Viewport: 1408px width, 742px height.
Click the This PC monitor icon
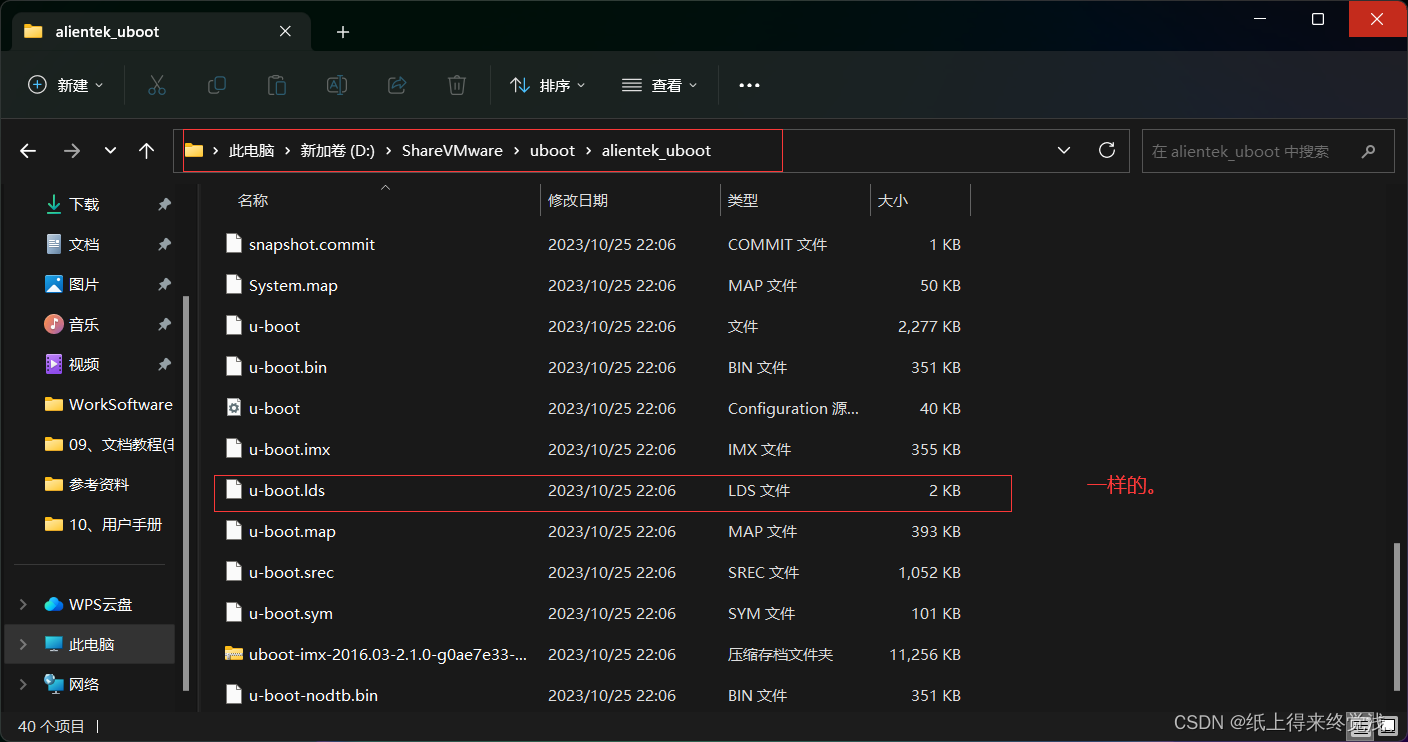[x=54, y=644]
